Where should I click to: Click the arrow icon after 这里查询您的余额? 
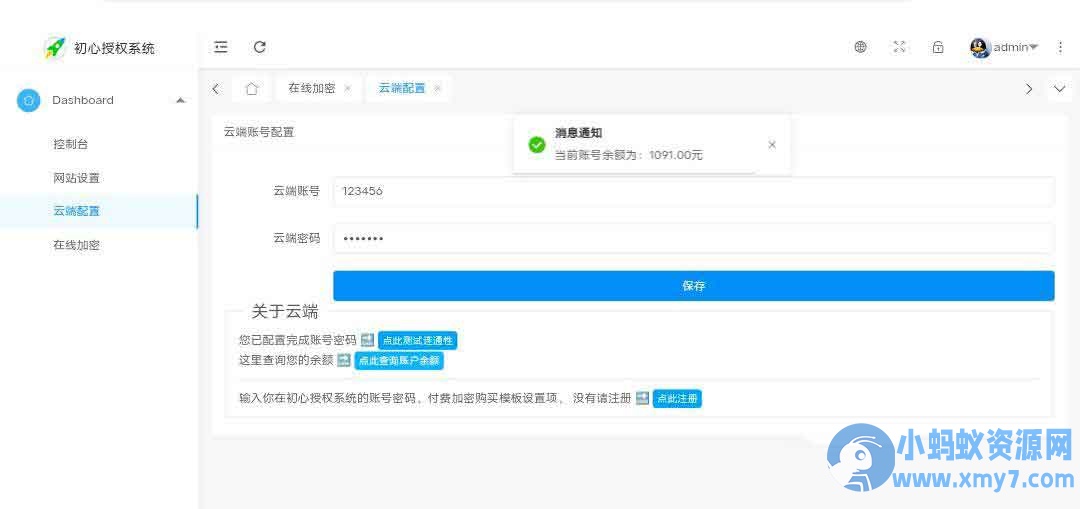pyautogui.click(x=344, y=360)
